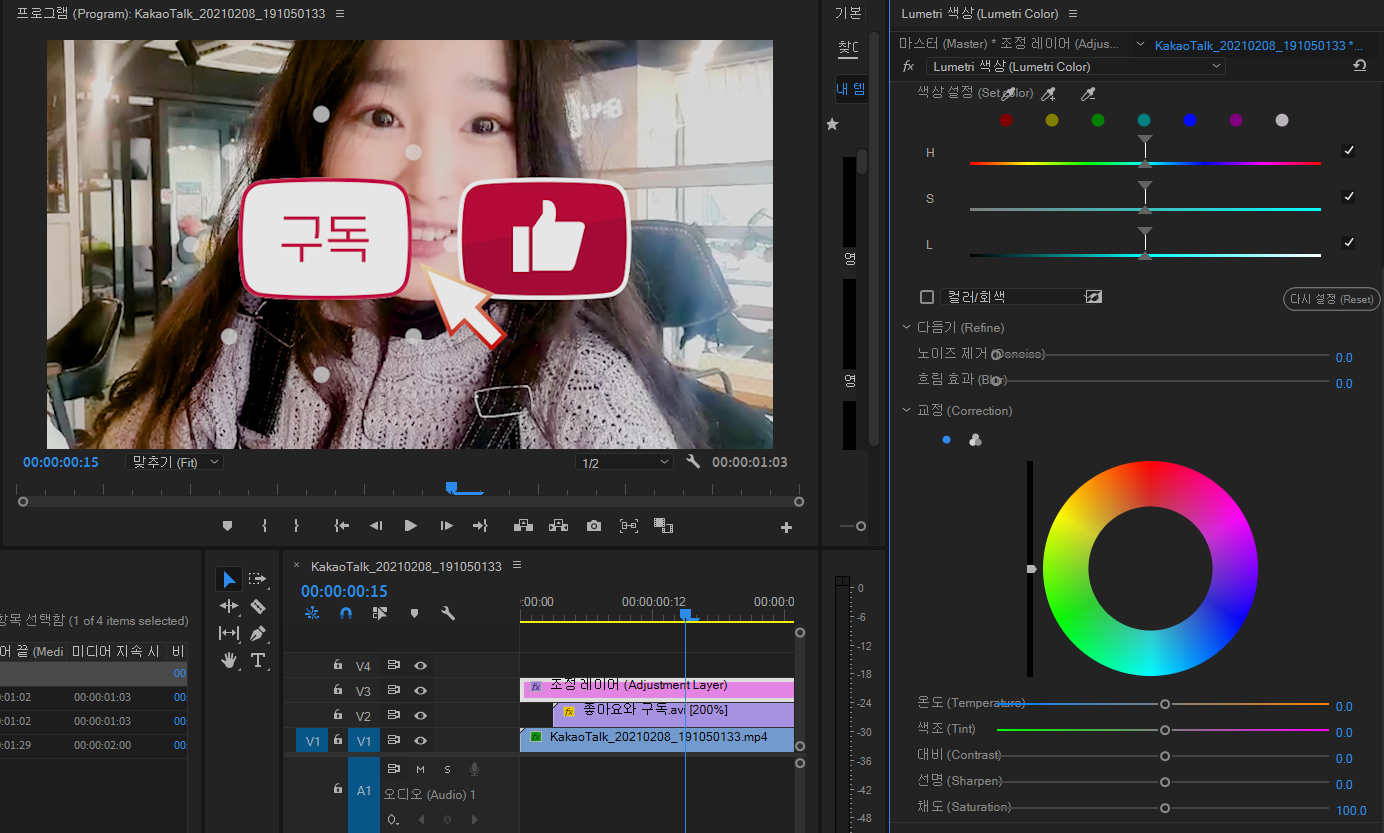The height and width of the screenshot is (833, 1384).
Task: Toggle insert sequences as nests
Action: click(312, 613)
